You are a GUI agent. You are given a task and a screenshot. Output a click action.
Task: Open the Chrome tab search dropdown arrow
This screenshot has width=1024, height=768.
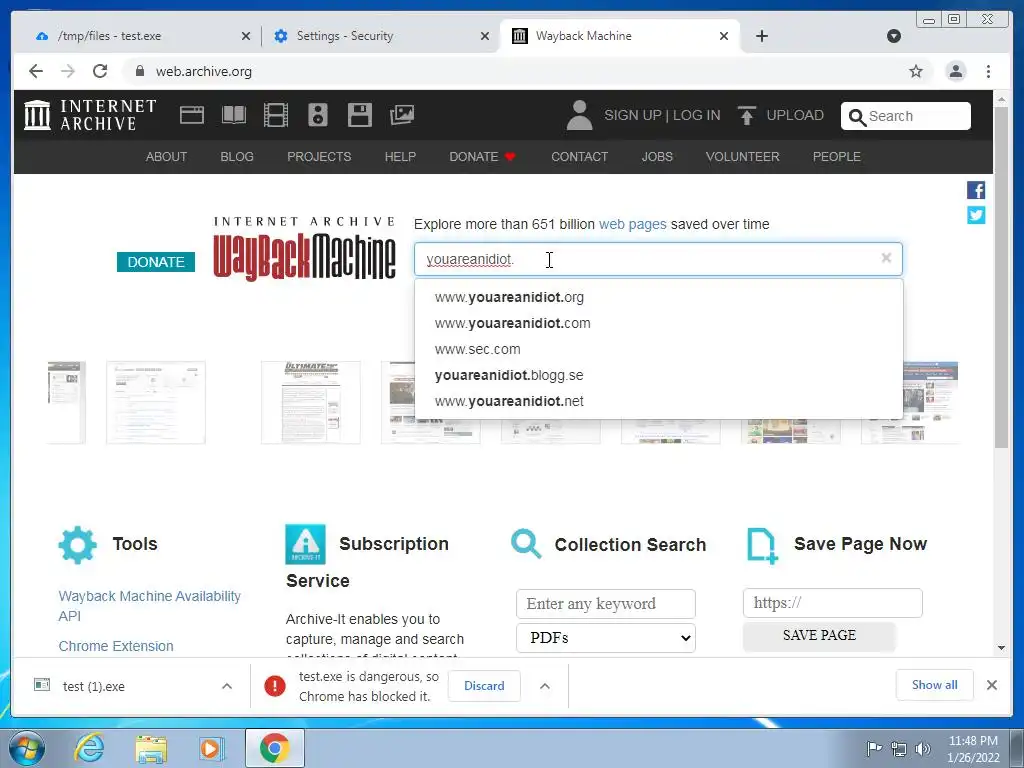(x=894, y=36)
